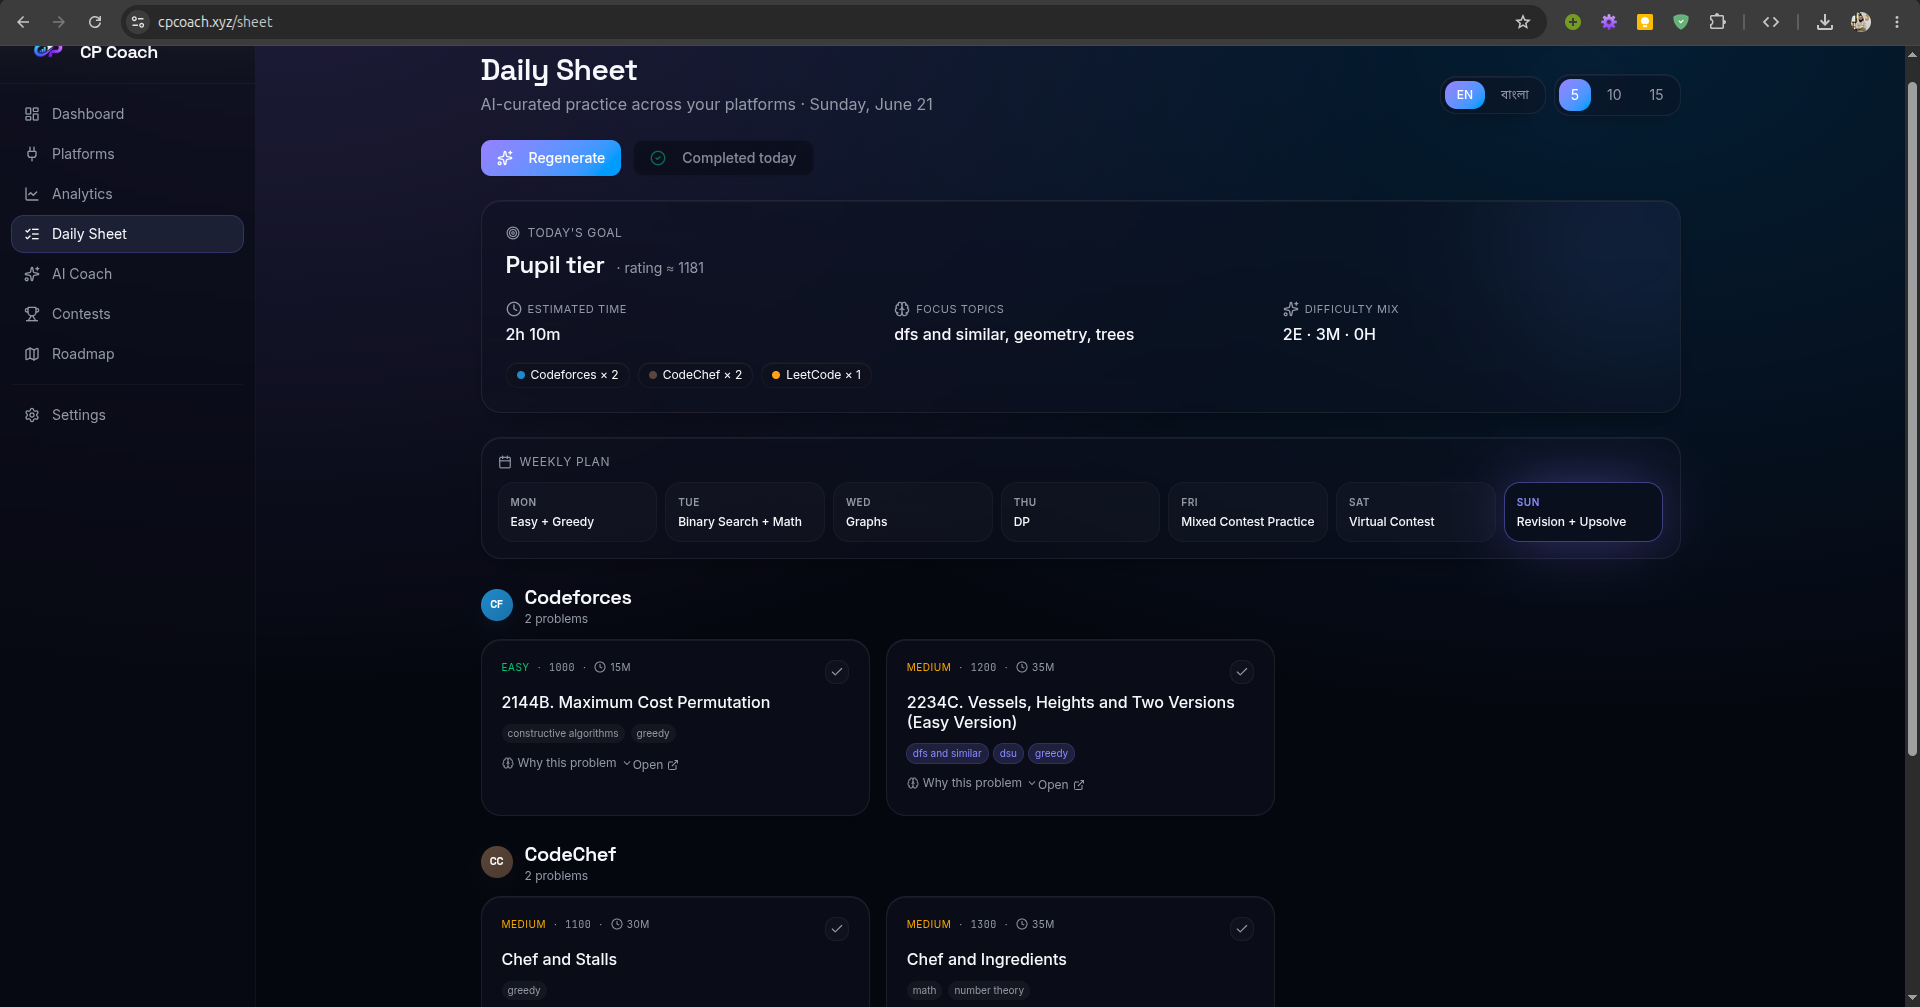The height and width of the screenshot is (1007, 1920).
Task: Open the Chef and Stalls problem title
Action: pos(559,960)
